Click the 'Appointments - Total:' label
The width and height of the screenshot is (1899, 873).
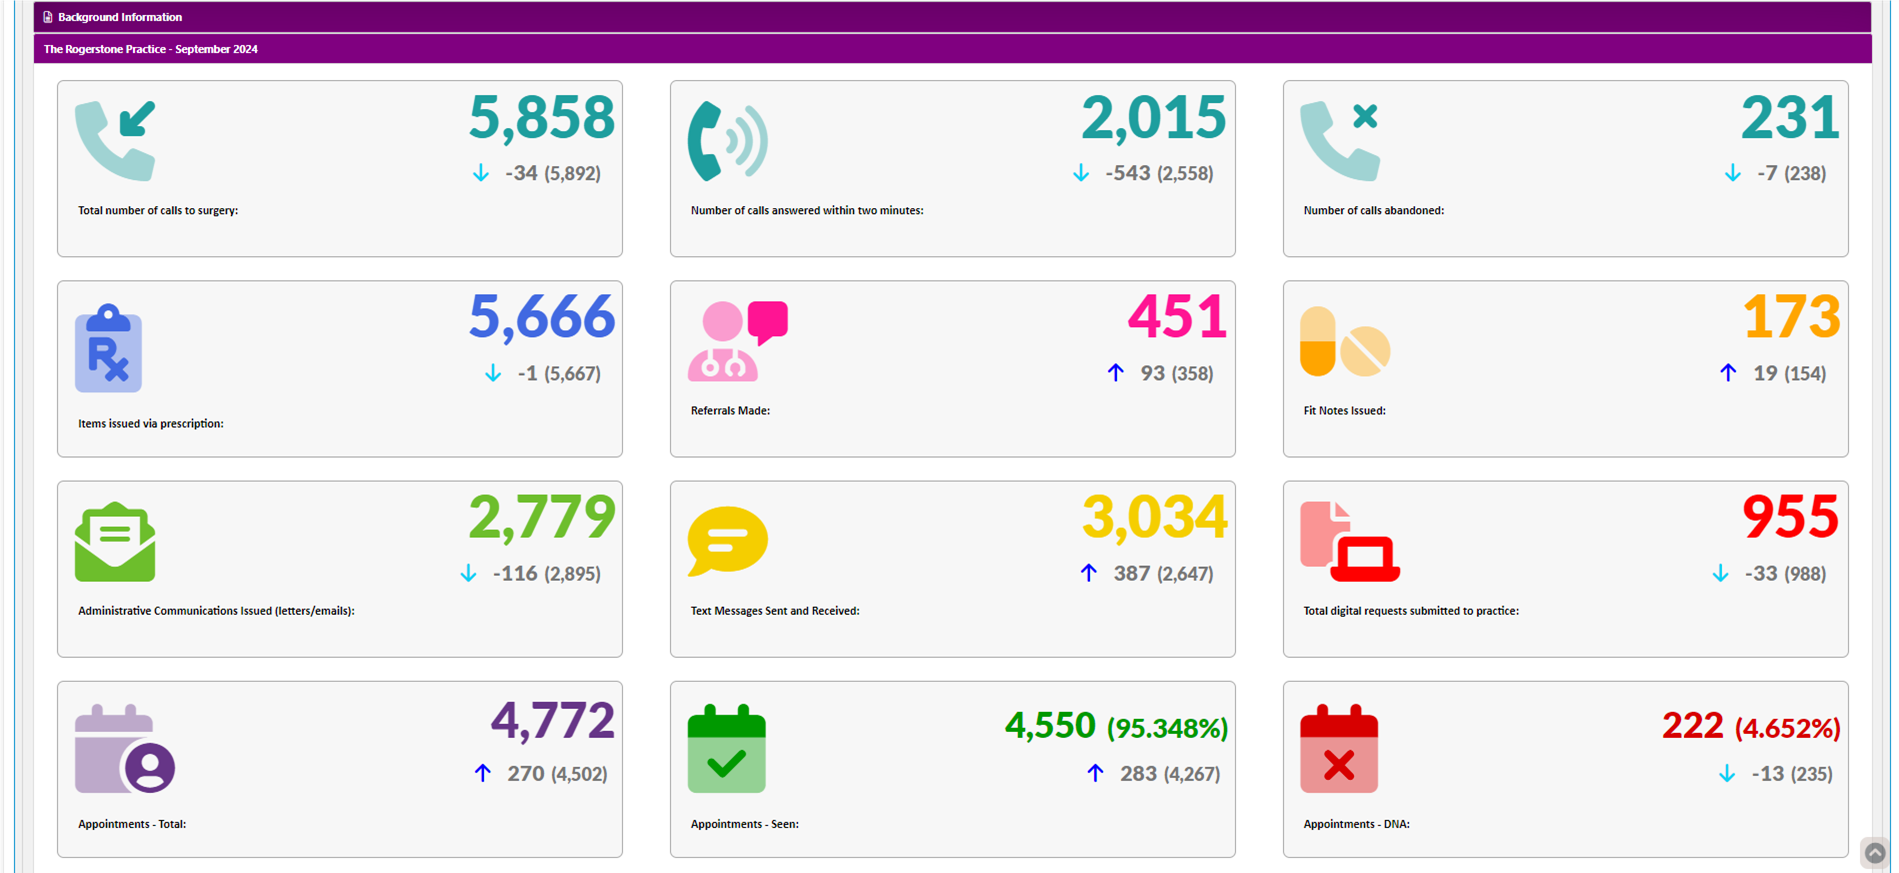point(132,825)
